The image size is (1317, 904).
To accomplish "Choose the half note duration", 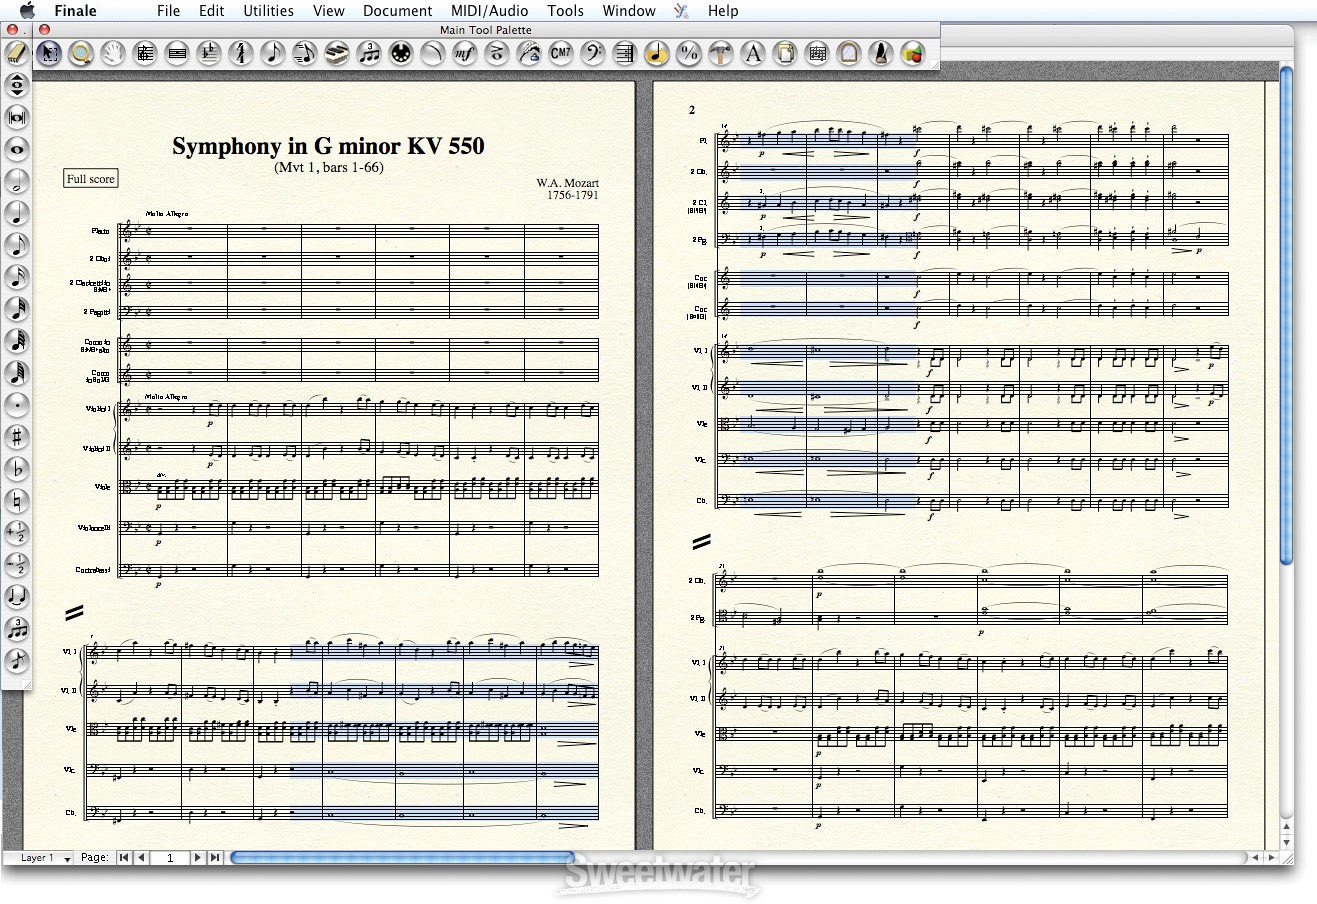I will point(17,181).
